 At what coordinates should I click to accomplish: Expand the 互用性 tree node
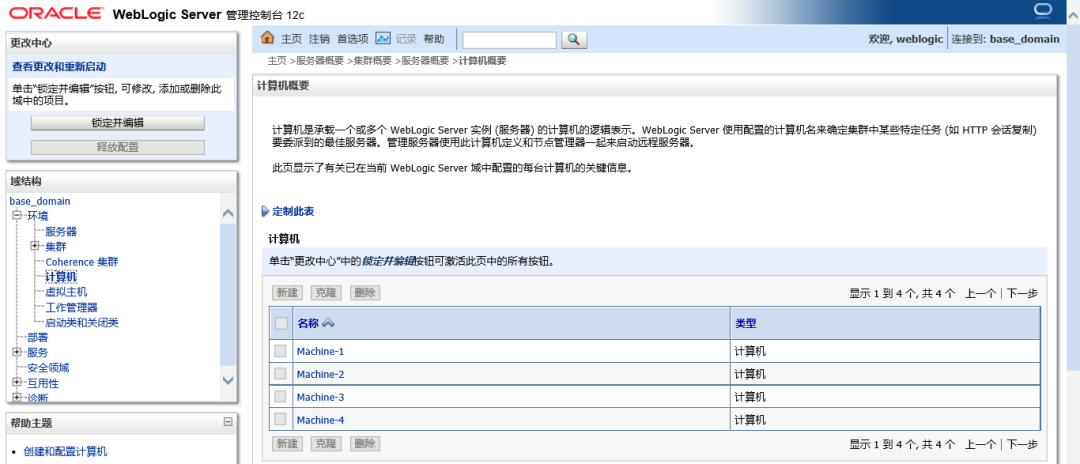click(x=17, y=382)
